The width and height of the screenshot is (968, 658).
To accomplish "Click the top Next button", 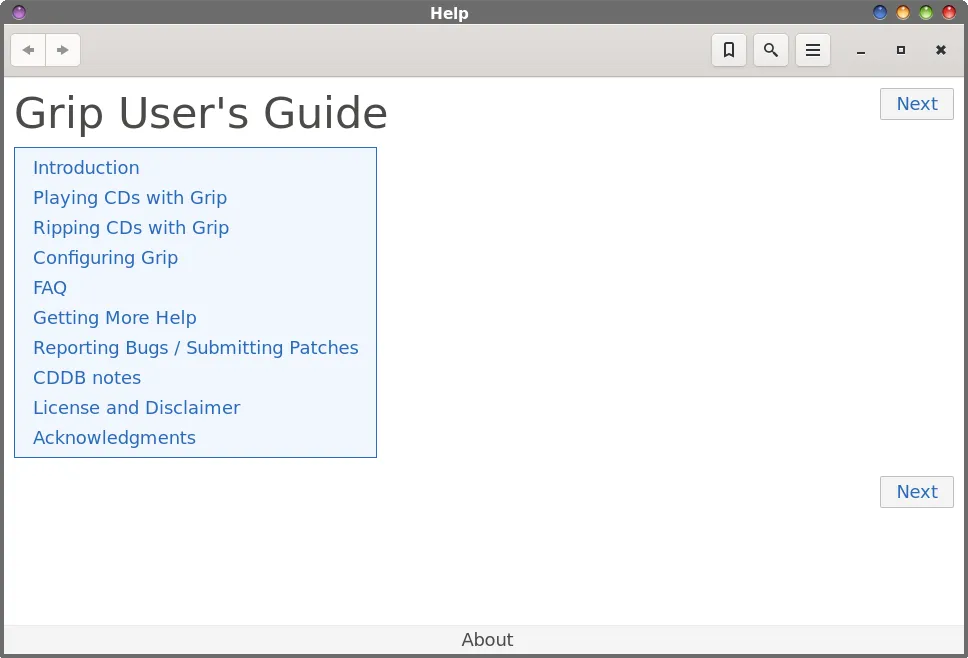I will [x=917, y=104].
